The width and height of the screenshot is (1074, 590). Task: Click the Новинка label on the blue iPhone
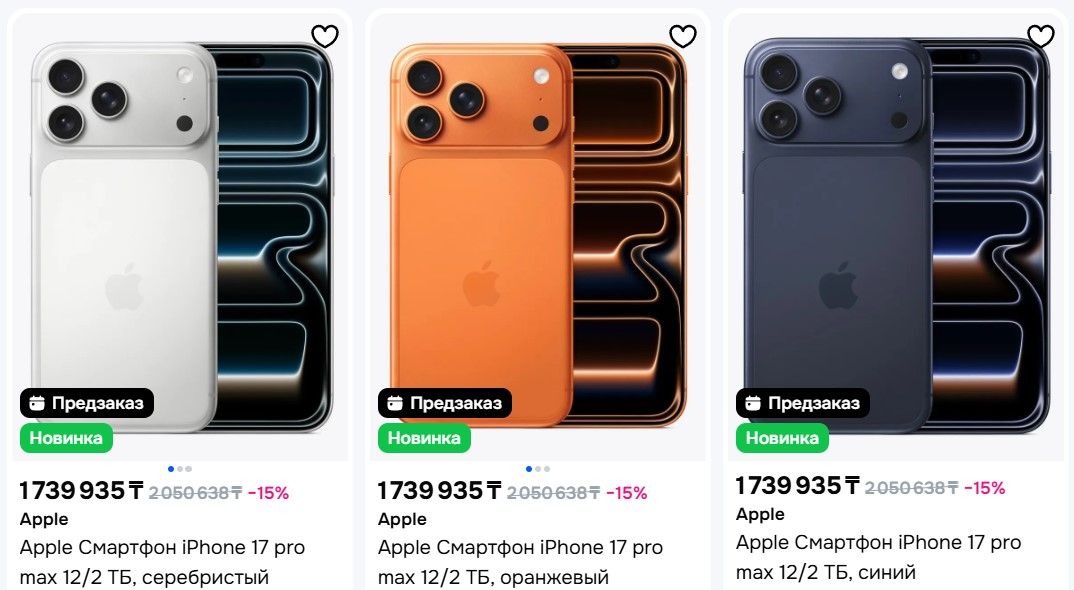(782, 437)
